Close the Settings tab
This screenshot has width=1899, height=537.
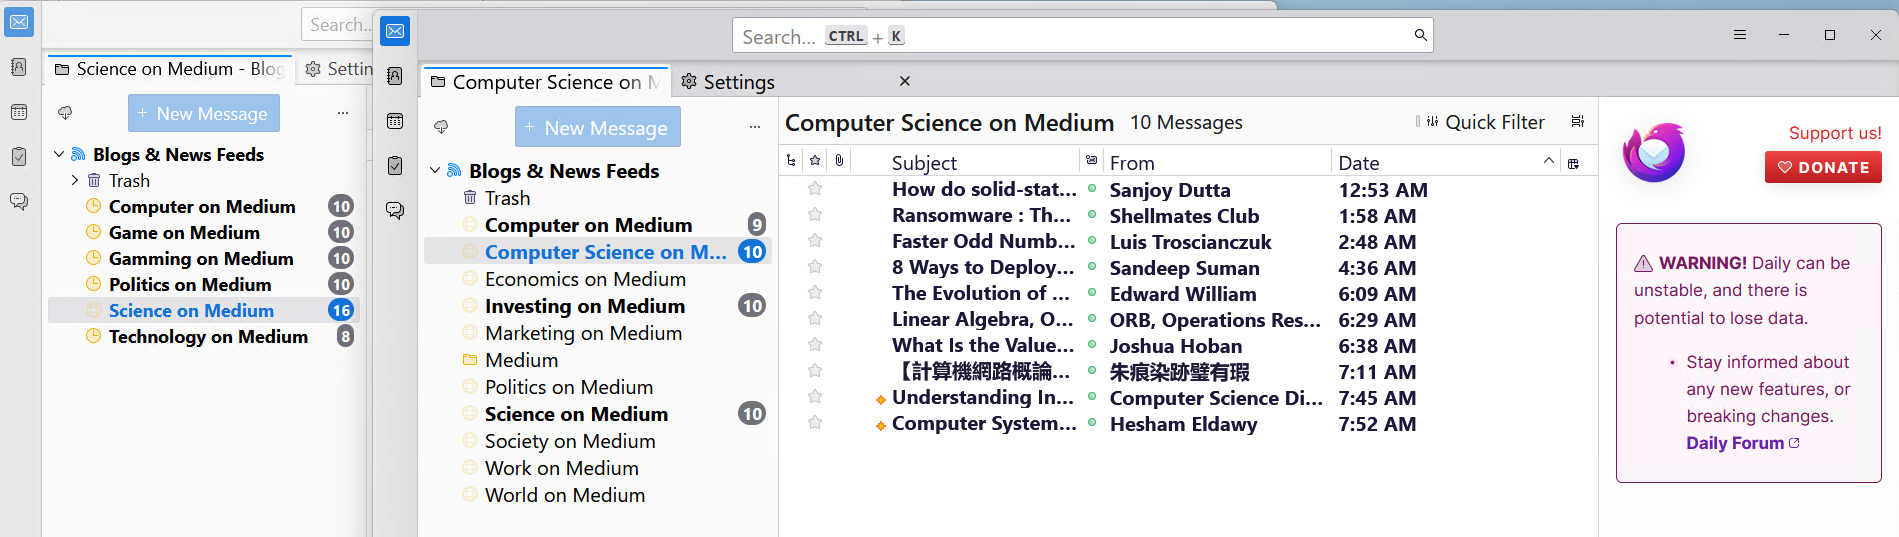[905, 81]
